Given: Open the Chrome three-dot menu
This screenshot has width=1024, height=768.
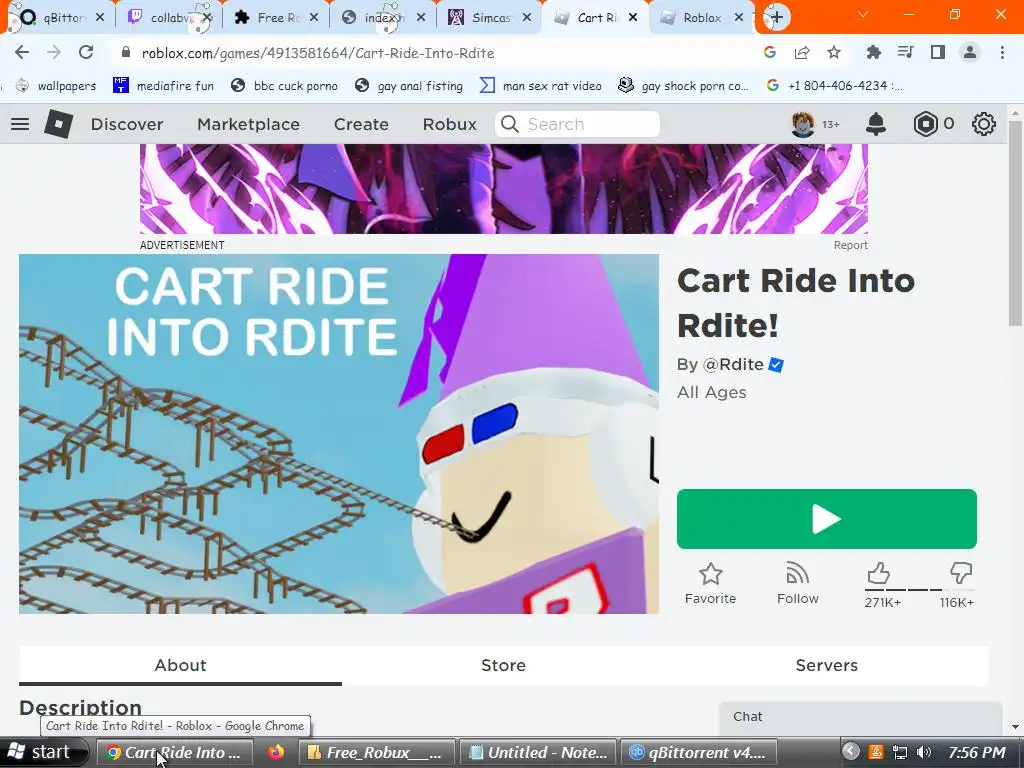Looking at the screenshot, I should (x=1002, y=53).
